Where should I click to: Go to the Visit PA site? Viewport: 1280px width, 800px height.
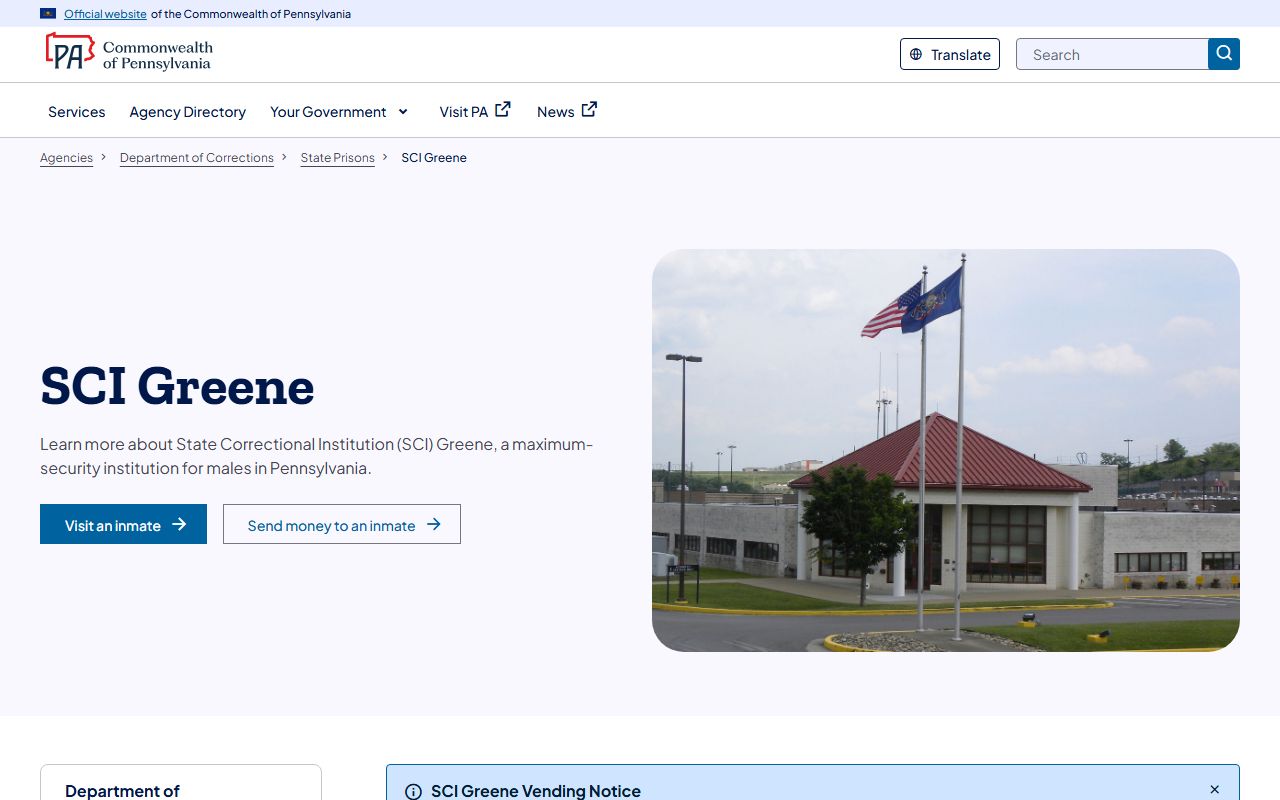(x=475, y=111)
